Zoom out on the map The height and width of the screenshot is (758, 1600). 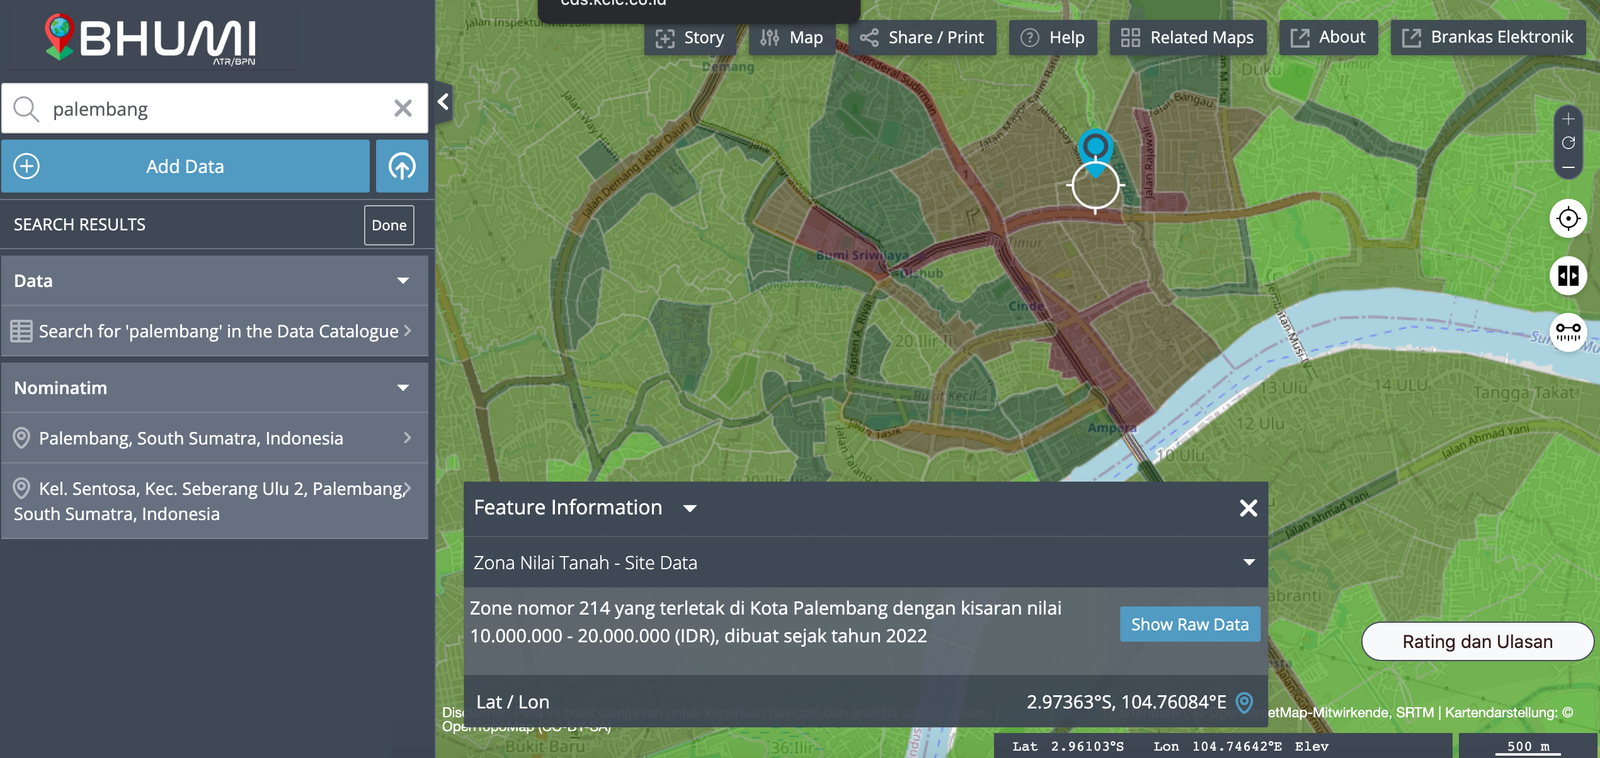pos(1568,167)
